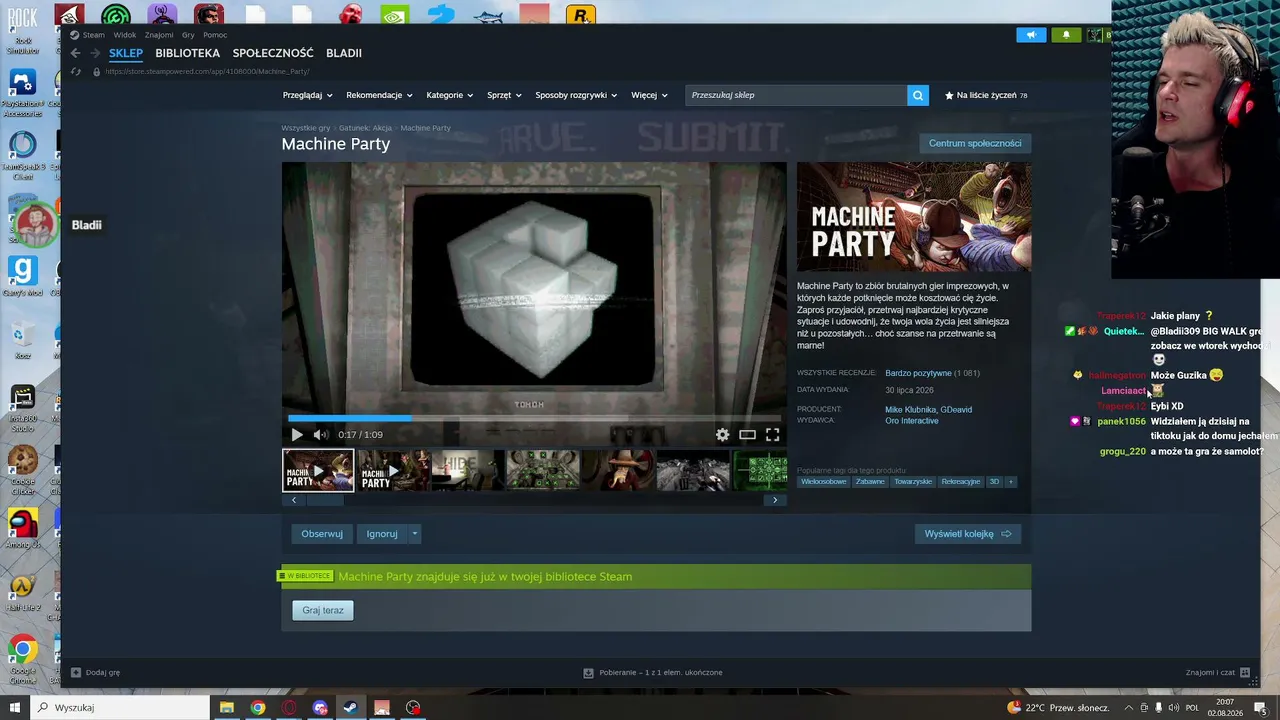
Task: Expand the Kategorie dropdown
Action: coord(450,95)
